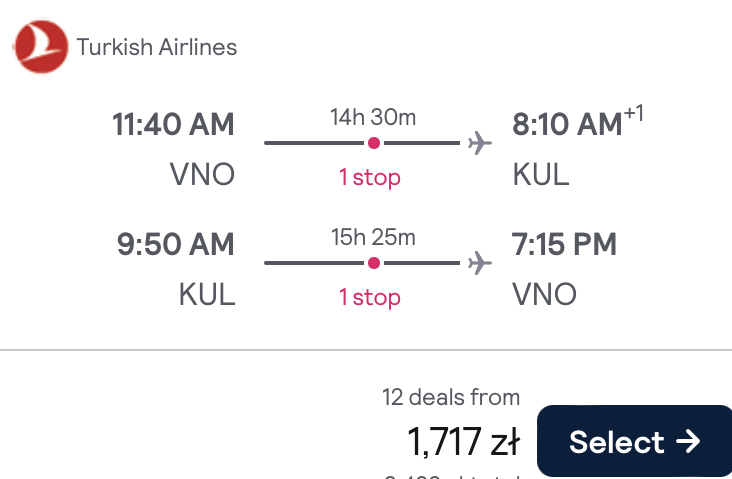This screenshot has height=479, width=732.
Task: Click the 1,717 zł price
Action: point(464,441)
